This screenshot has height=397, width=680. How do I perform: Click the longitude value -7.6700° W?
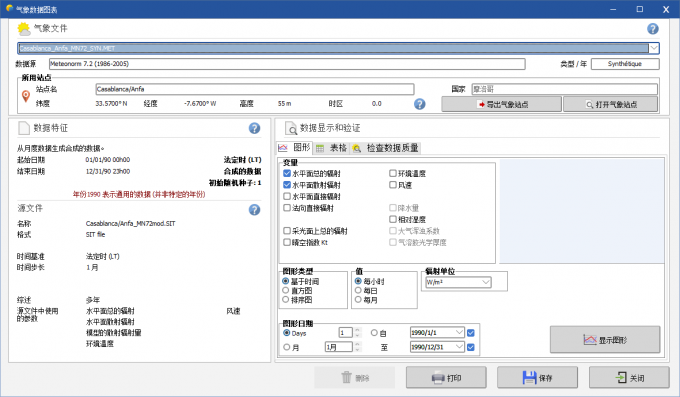(x=200, y=104)
